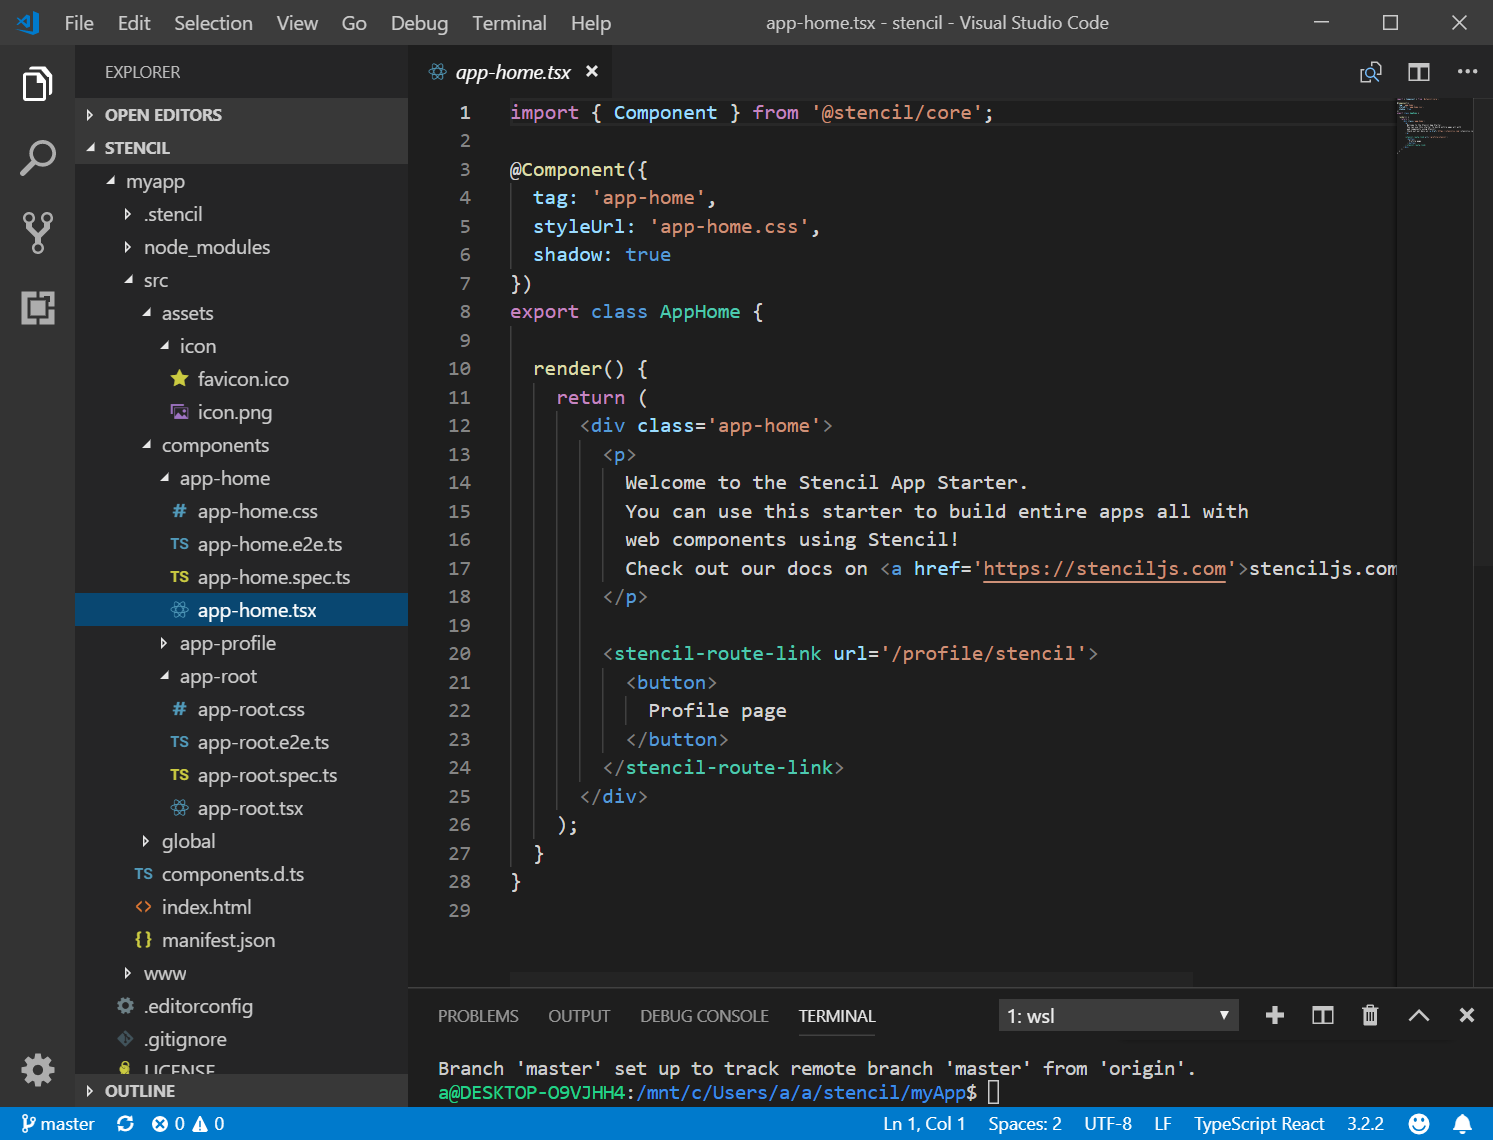Open icon.png in explorer
The width and height of the screenshot is (1493, 1140).
click(241, 412)
